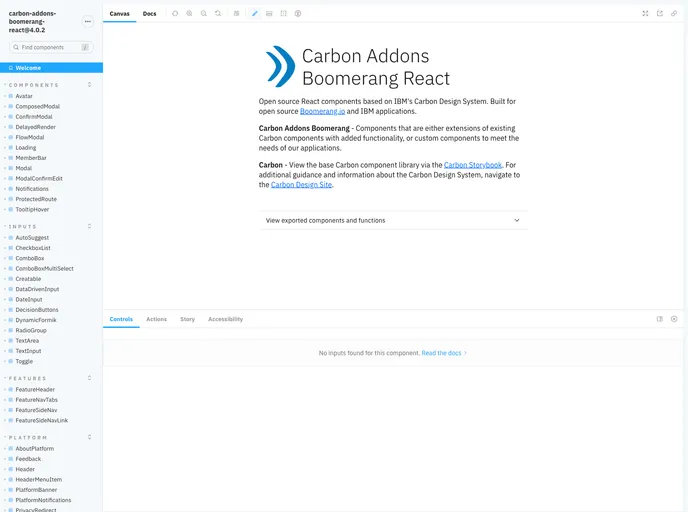Open the CheckboxList component entry
Viewport: 688px width, 512px height.
coord(33,248)
